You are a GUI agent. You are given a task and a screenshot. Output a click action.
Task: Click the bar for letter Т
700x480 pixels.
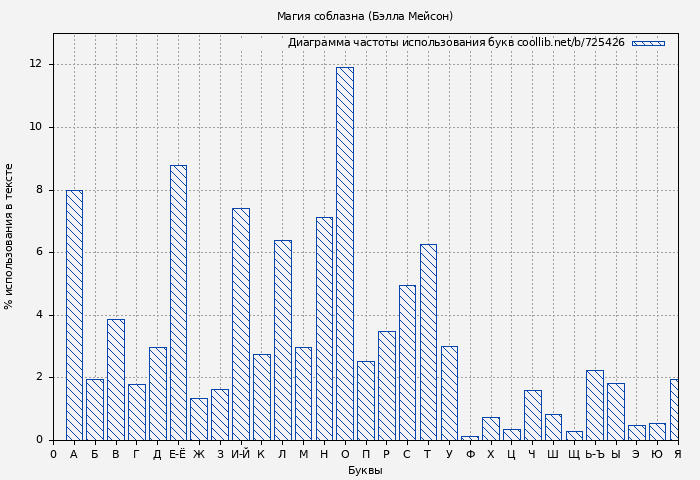[x=428, y=342]
